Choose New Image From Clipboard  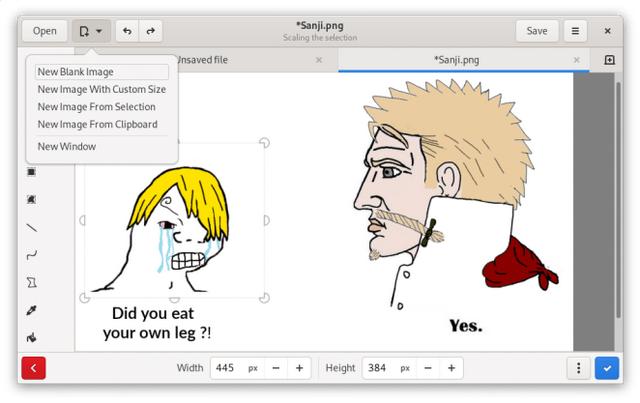coord(97,124)
